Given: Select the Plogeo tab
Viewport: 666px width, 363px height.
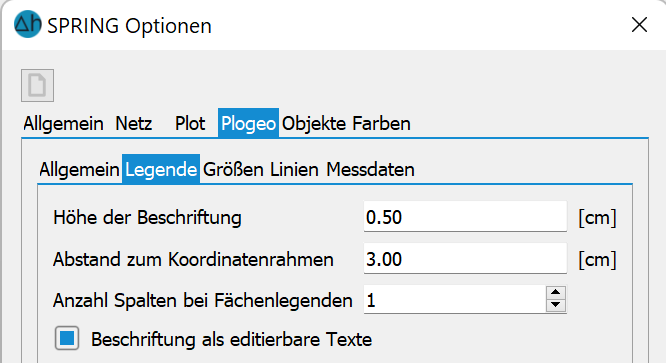Looking at the screenshot, I should [x=248, y=123].
